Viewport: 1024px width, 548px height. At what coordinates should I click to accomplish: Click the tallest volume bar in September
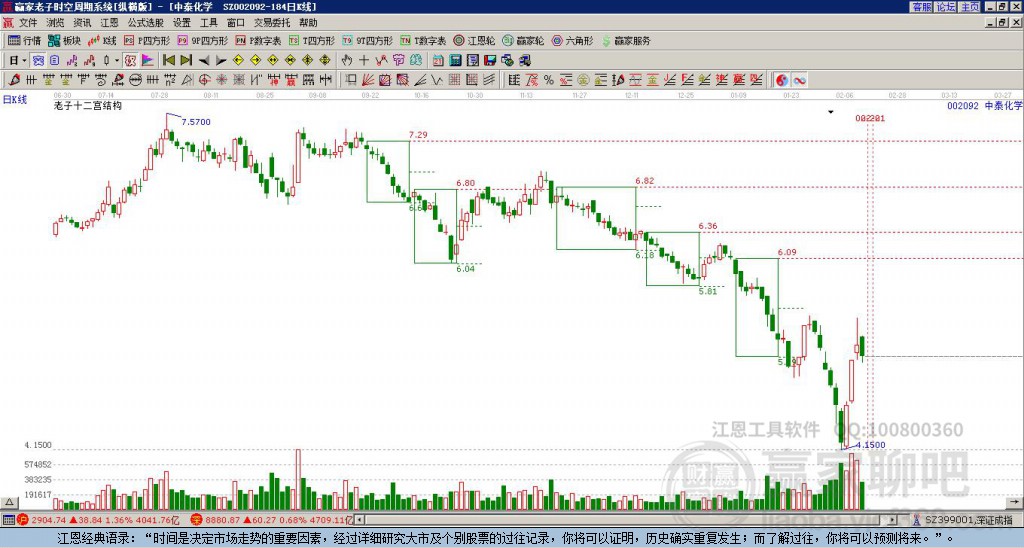[x=298, y=479]
